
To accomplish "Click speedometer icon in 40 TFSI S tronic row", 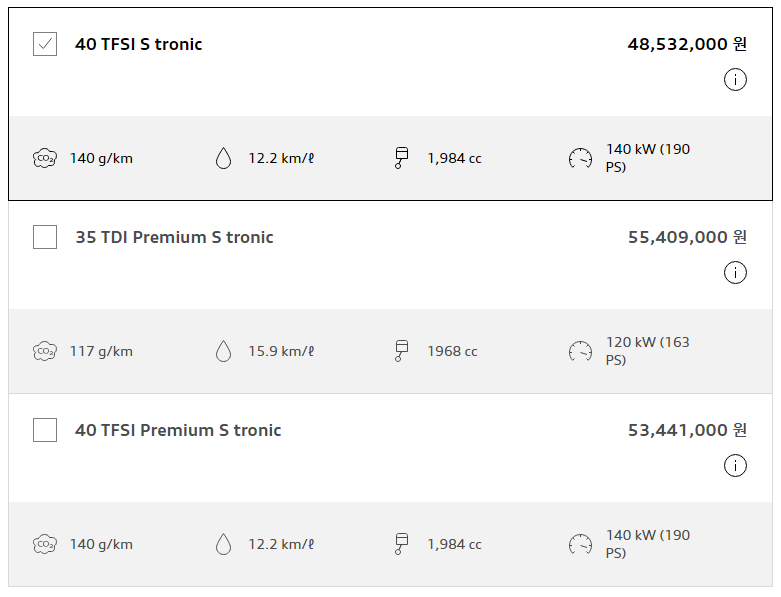I will pyautogui.click(x=580, y=158).
